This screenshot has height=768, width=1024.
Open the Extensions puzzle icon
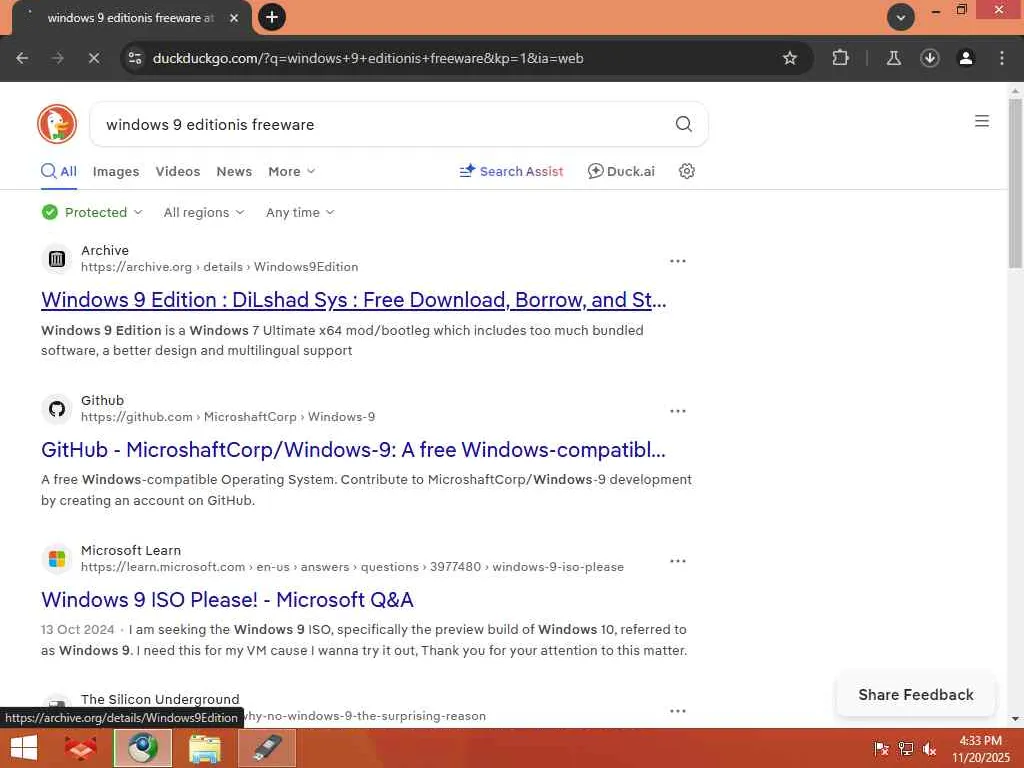coord(840,58)
